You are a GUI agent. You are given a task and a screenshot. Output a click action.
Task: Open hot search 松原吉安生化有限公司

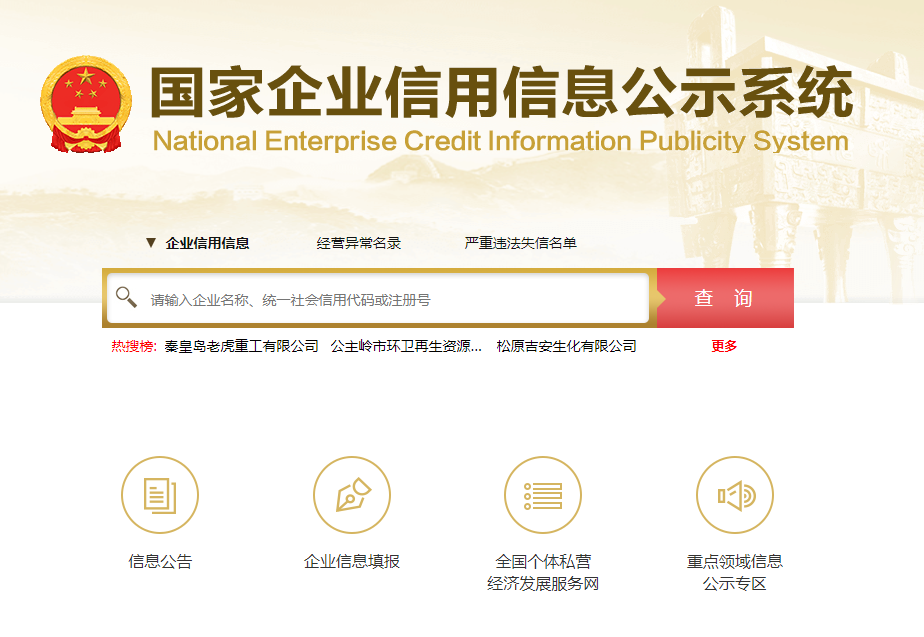[566, 346]
